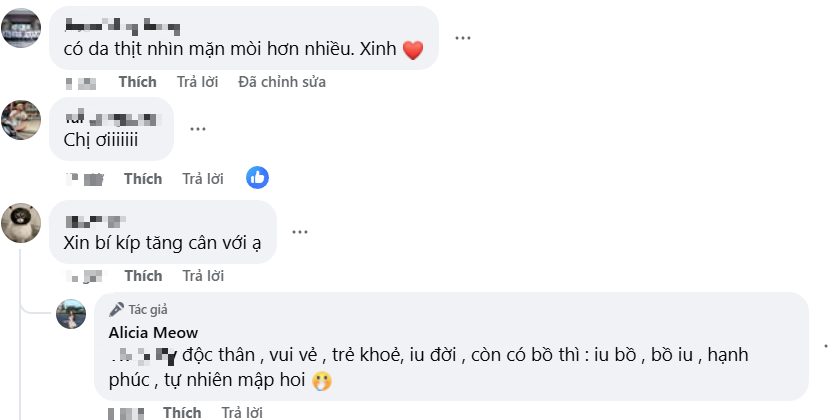The width and height of the screenshot is (830, 420).
Task: Open options menu for "Chị ơiiiiiii" comment
Action: point(198,129)
